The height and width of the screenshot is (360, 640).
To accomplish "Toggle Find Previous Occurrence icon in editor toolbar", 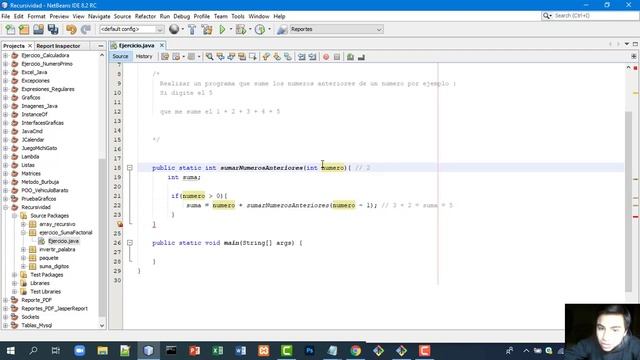I will click(x=220, y=57).
